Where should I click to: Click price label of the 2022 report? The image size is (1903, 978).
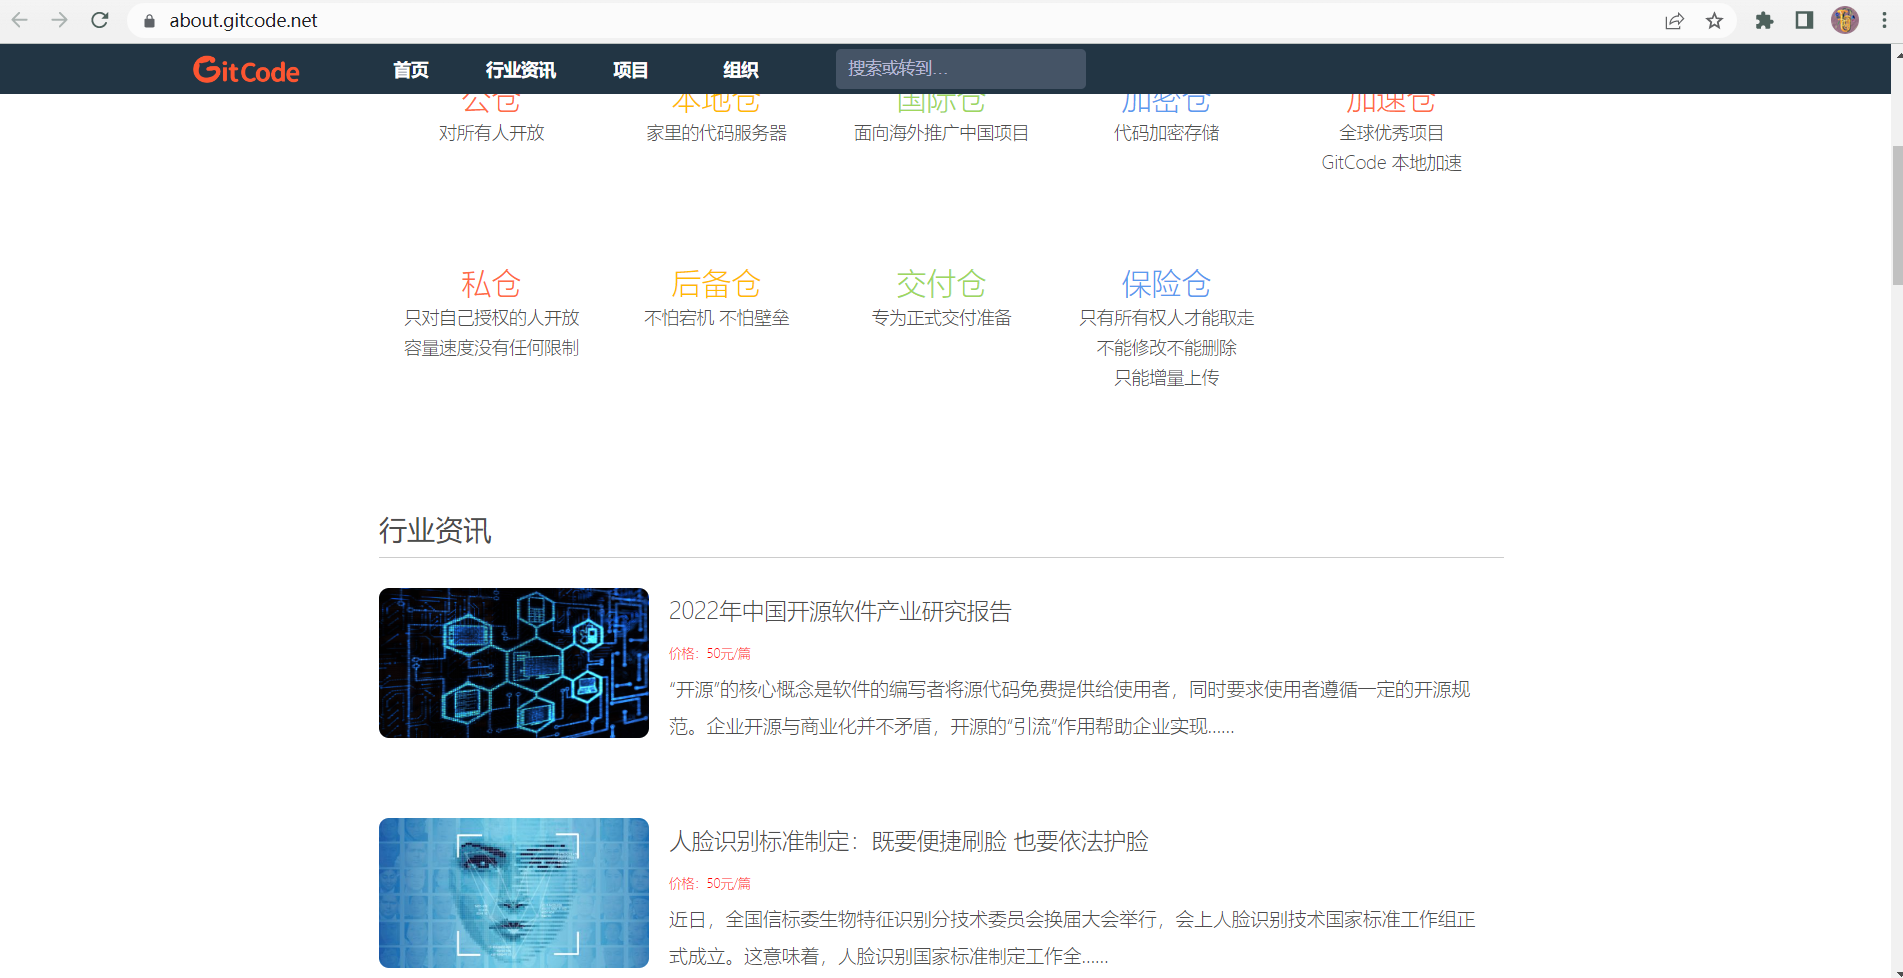[x=710, y=653]
